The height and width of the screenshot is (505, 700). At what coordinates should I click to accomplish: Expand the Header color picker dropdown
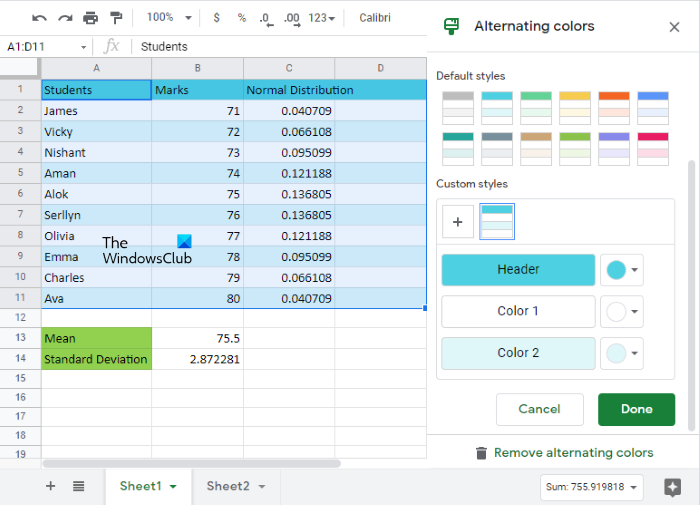point(621,270)
